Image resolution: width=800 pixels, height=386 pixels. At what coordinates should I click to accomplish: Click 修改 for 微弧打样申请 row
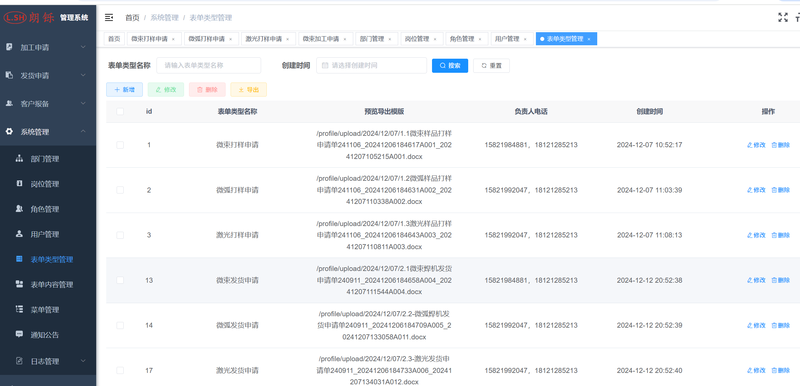756,190
